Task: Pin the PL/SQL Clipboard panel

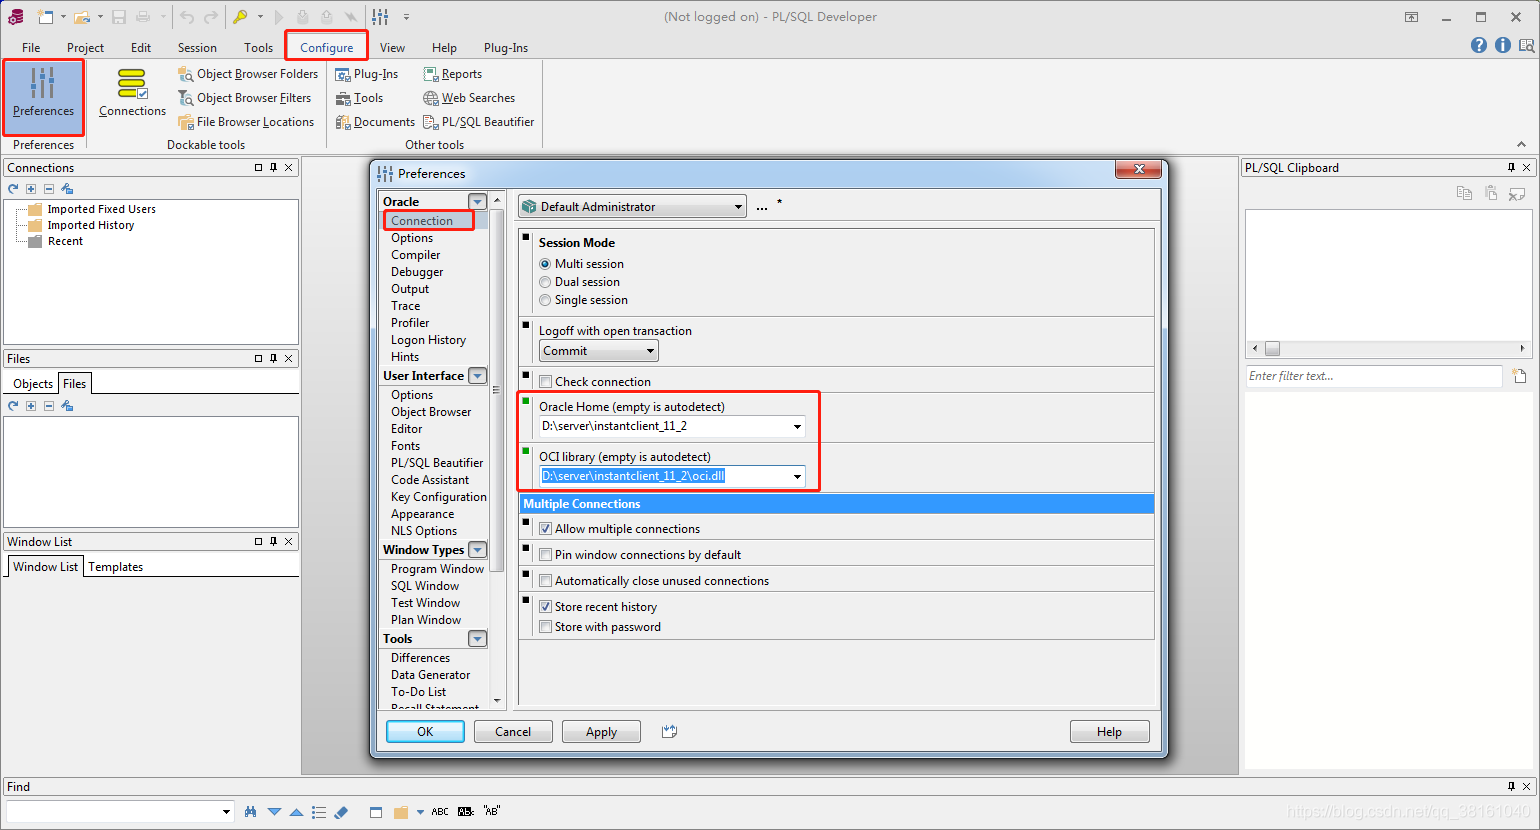Action: coord(1511,168)
